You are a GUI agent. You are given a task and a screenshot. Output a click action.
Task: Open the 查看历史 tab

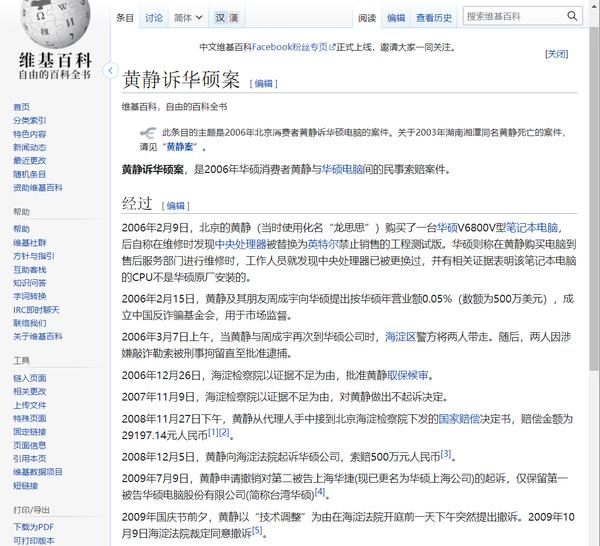434,18
